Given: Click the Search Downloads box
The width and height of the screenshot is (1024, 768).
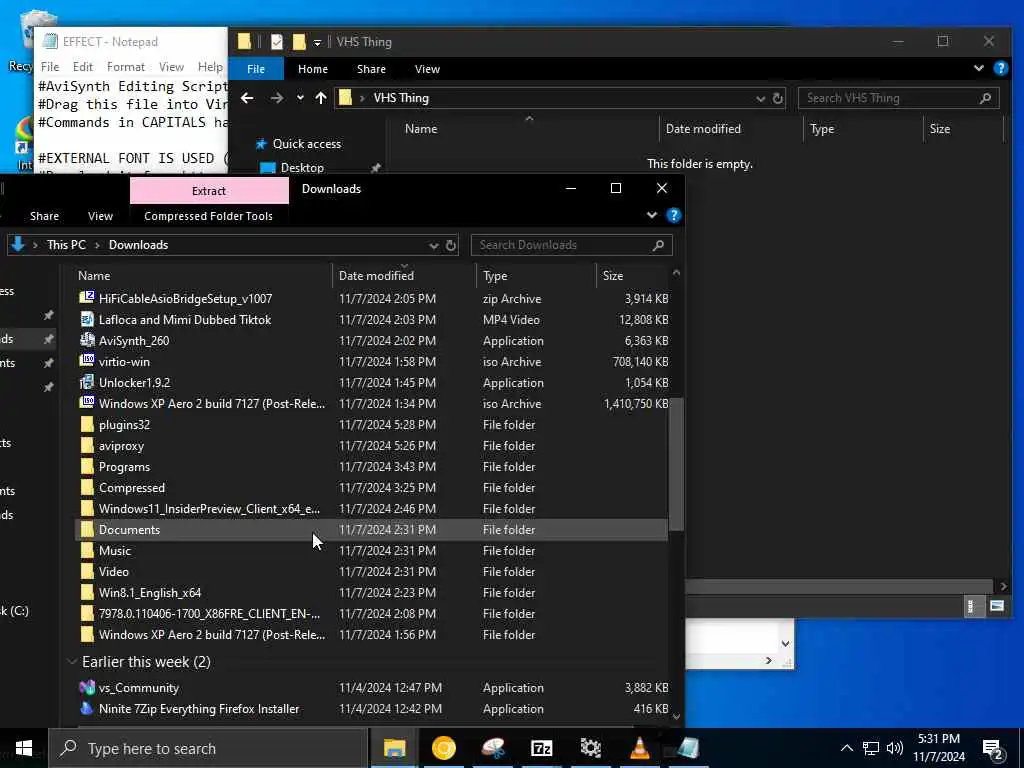Looking at the screenshot, I should tap(571, 245).
